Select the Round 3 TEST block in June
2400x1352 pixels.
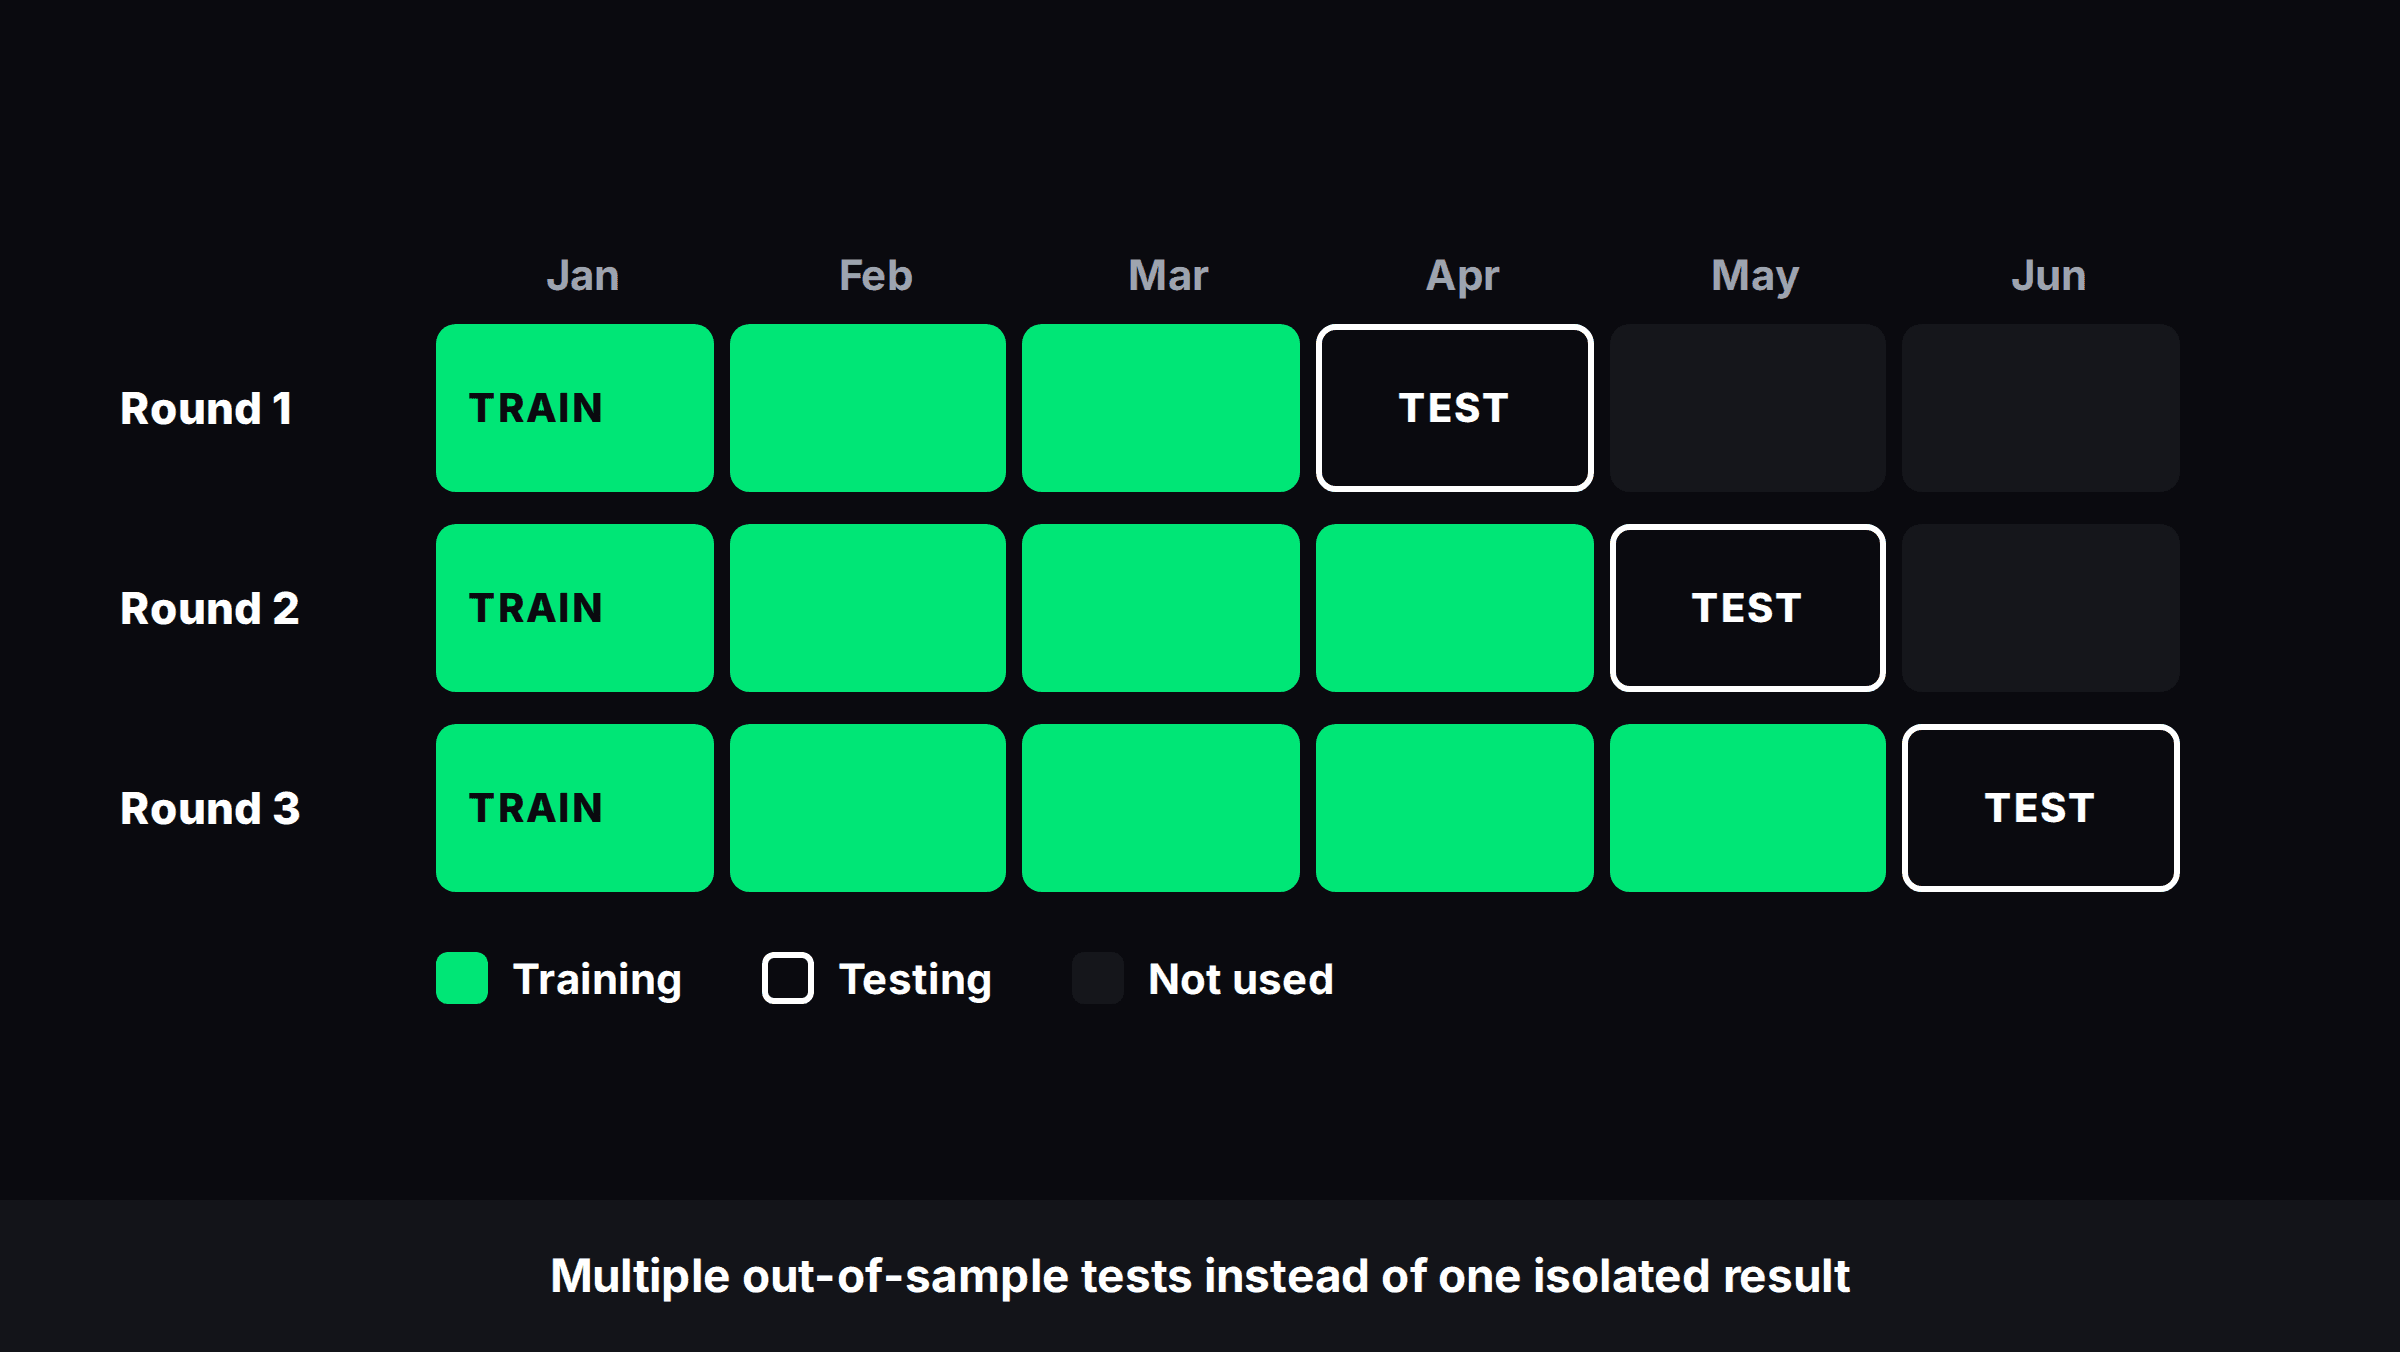[x=2041, y=808]
